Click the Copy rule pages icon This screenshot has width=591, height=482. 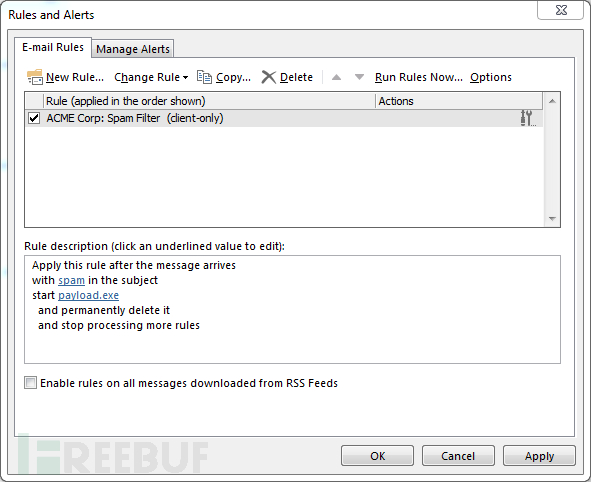click(205, 77)
